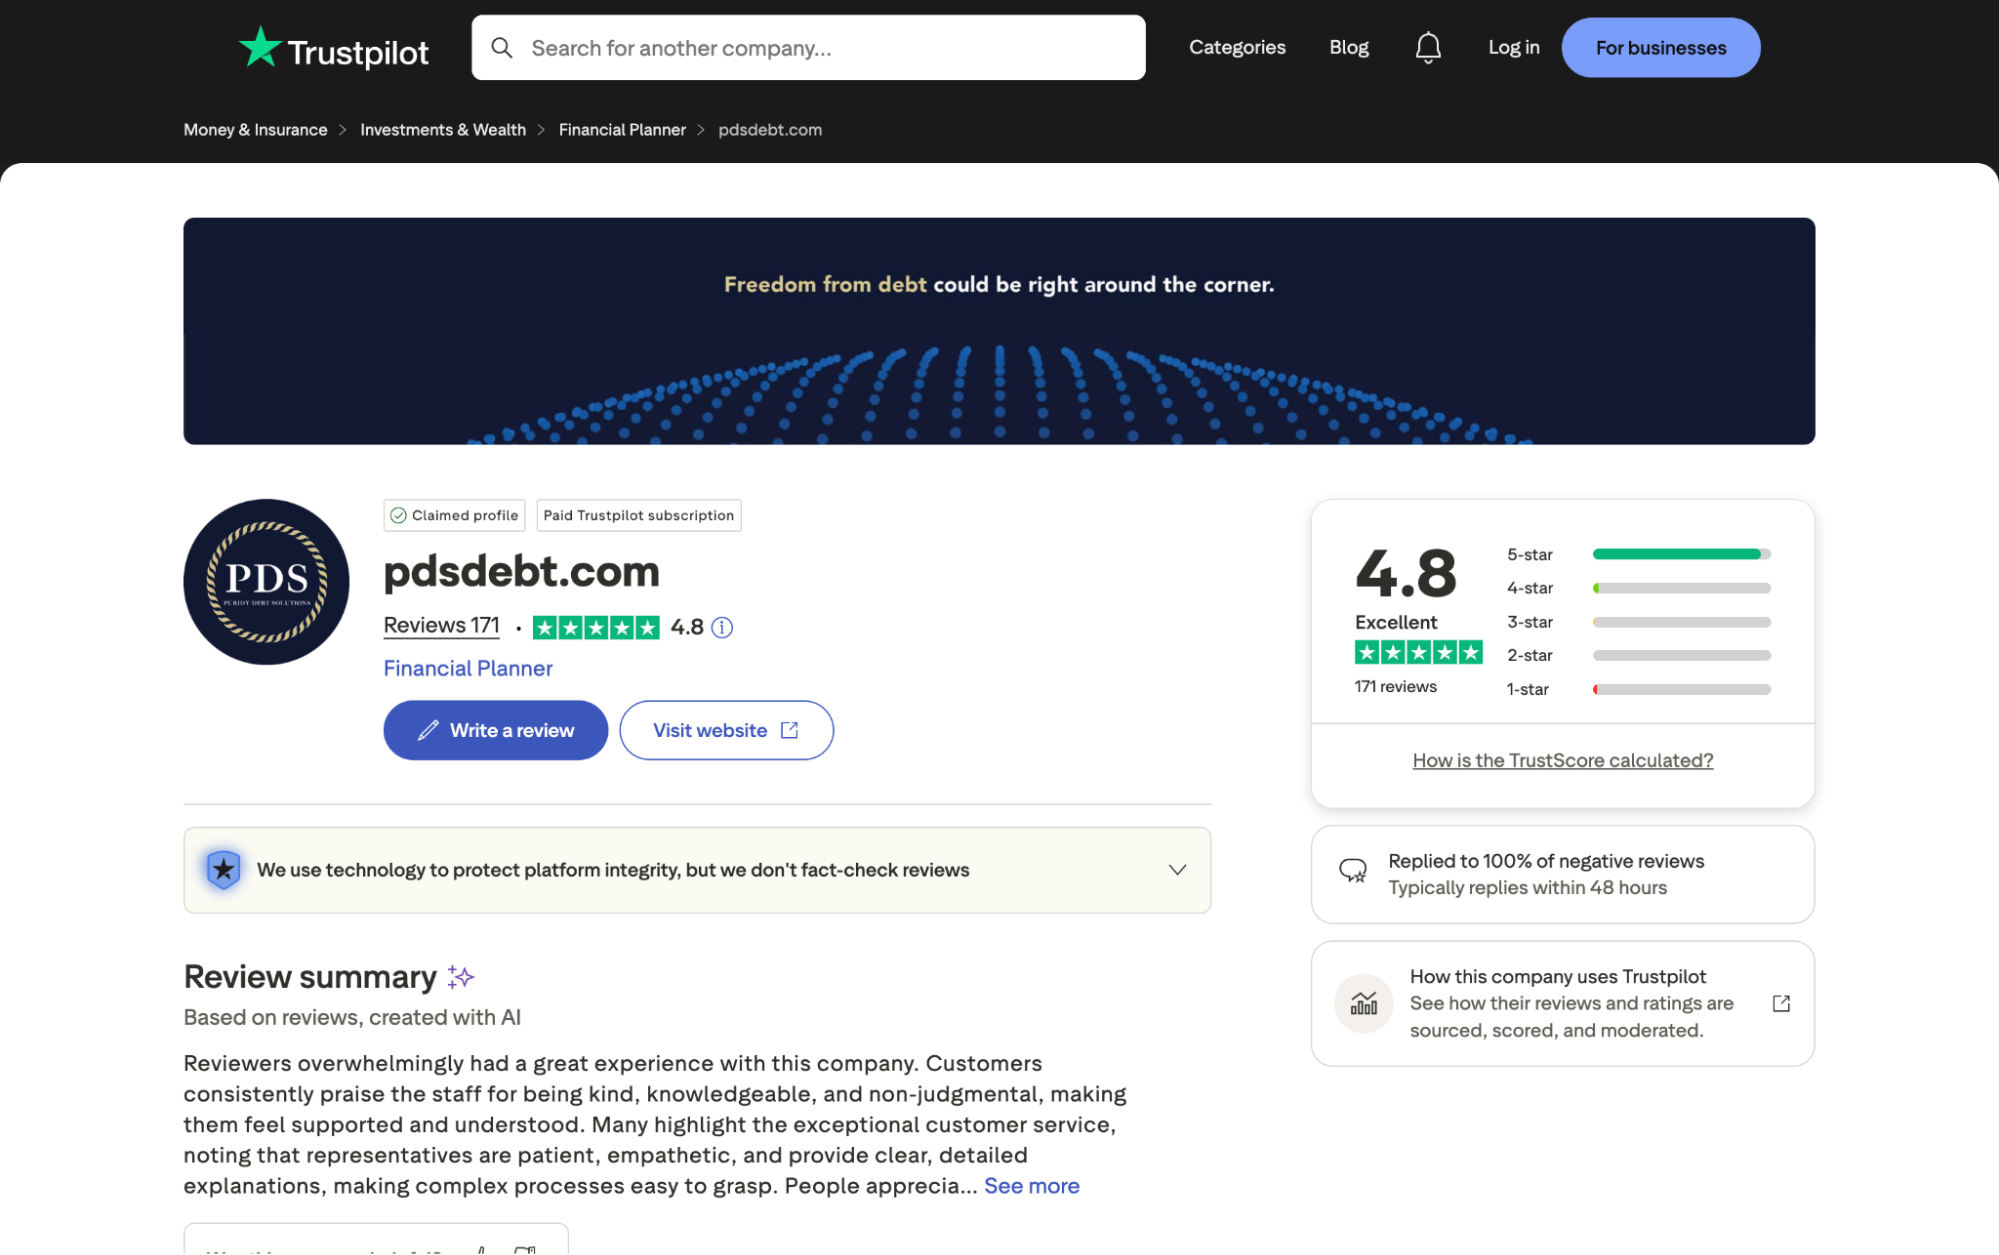
Task: Click the For businesses button
Action: (x=1660, y=47)
